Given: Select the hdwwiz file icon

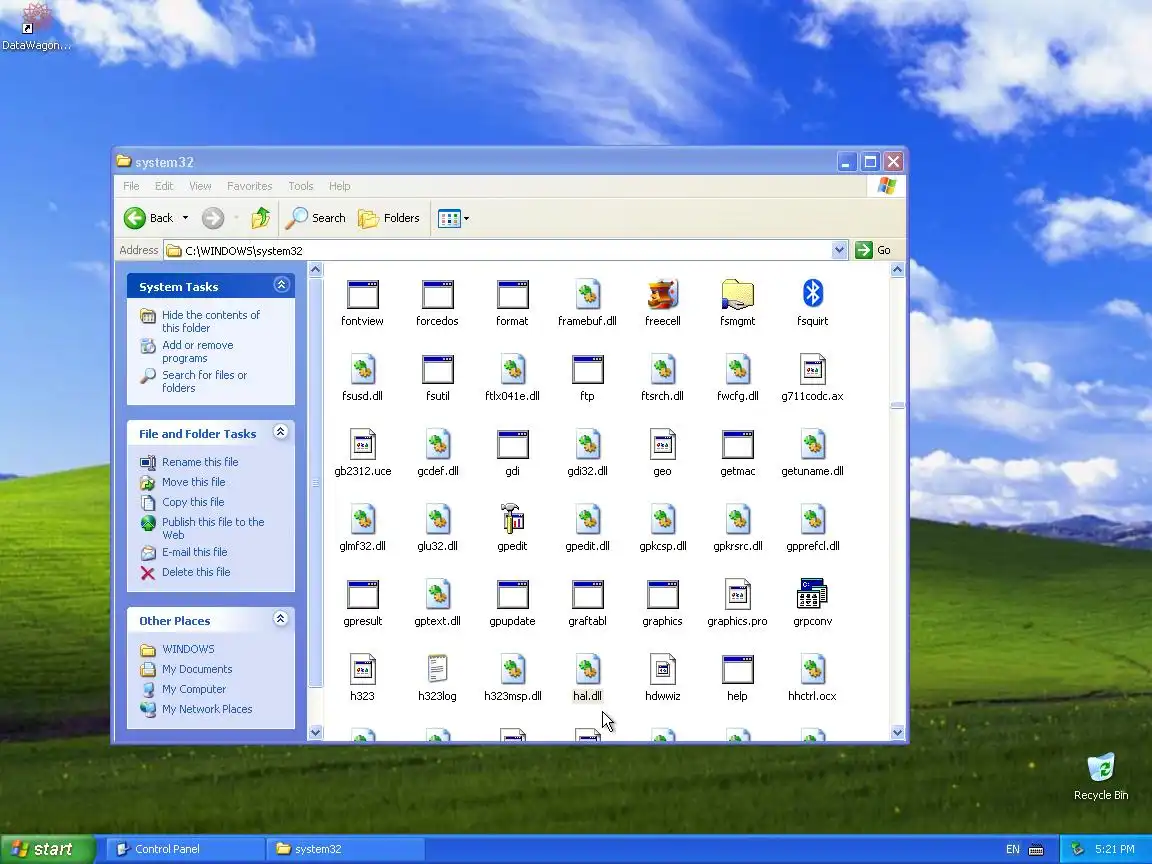Looking at the screenshot, I should [x=663, y=669].
